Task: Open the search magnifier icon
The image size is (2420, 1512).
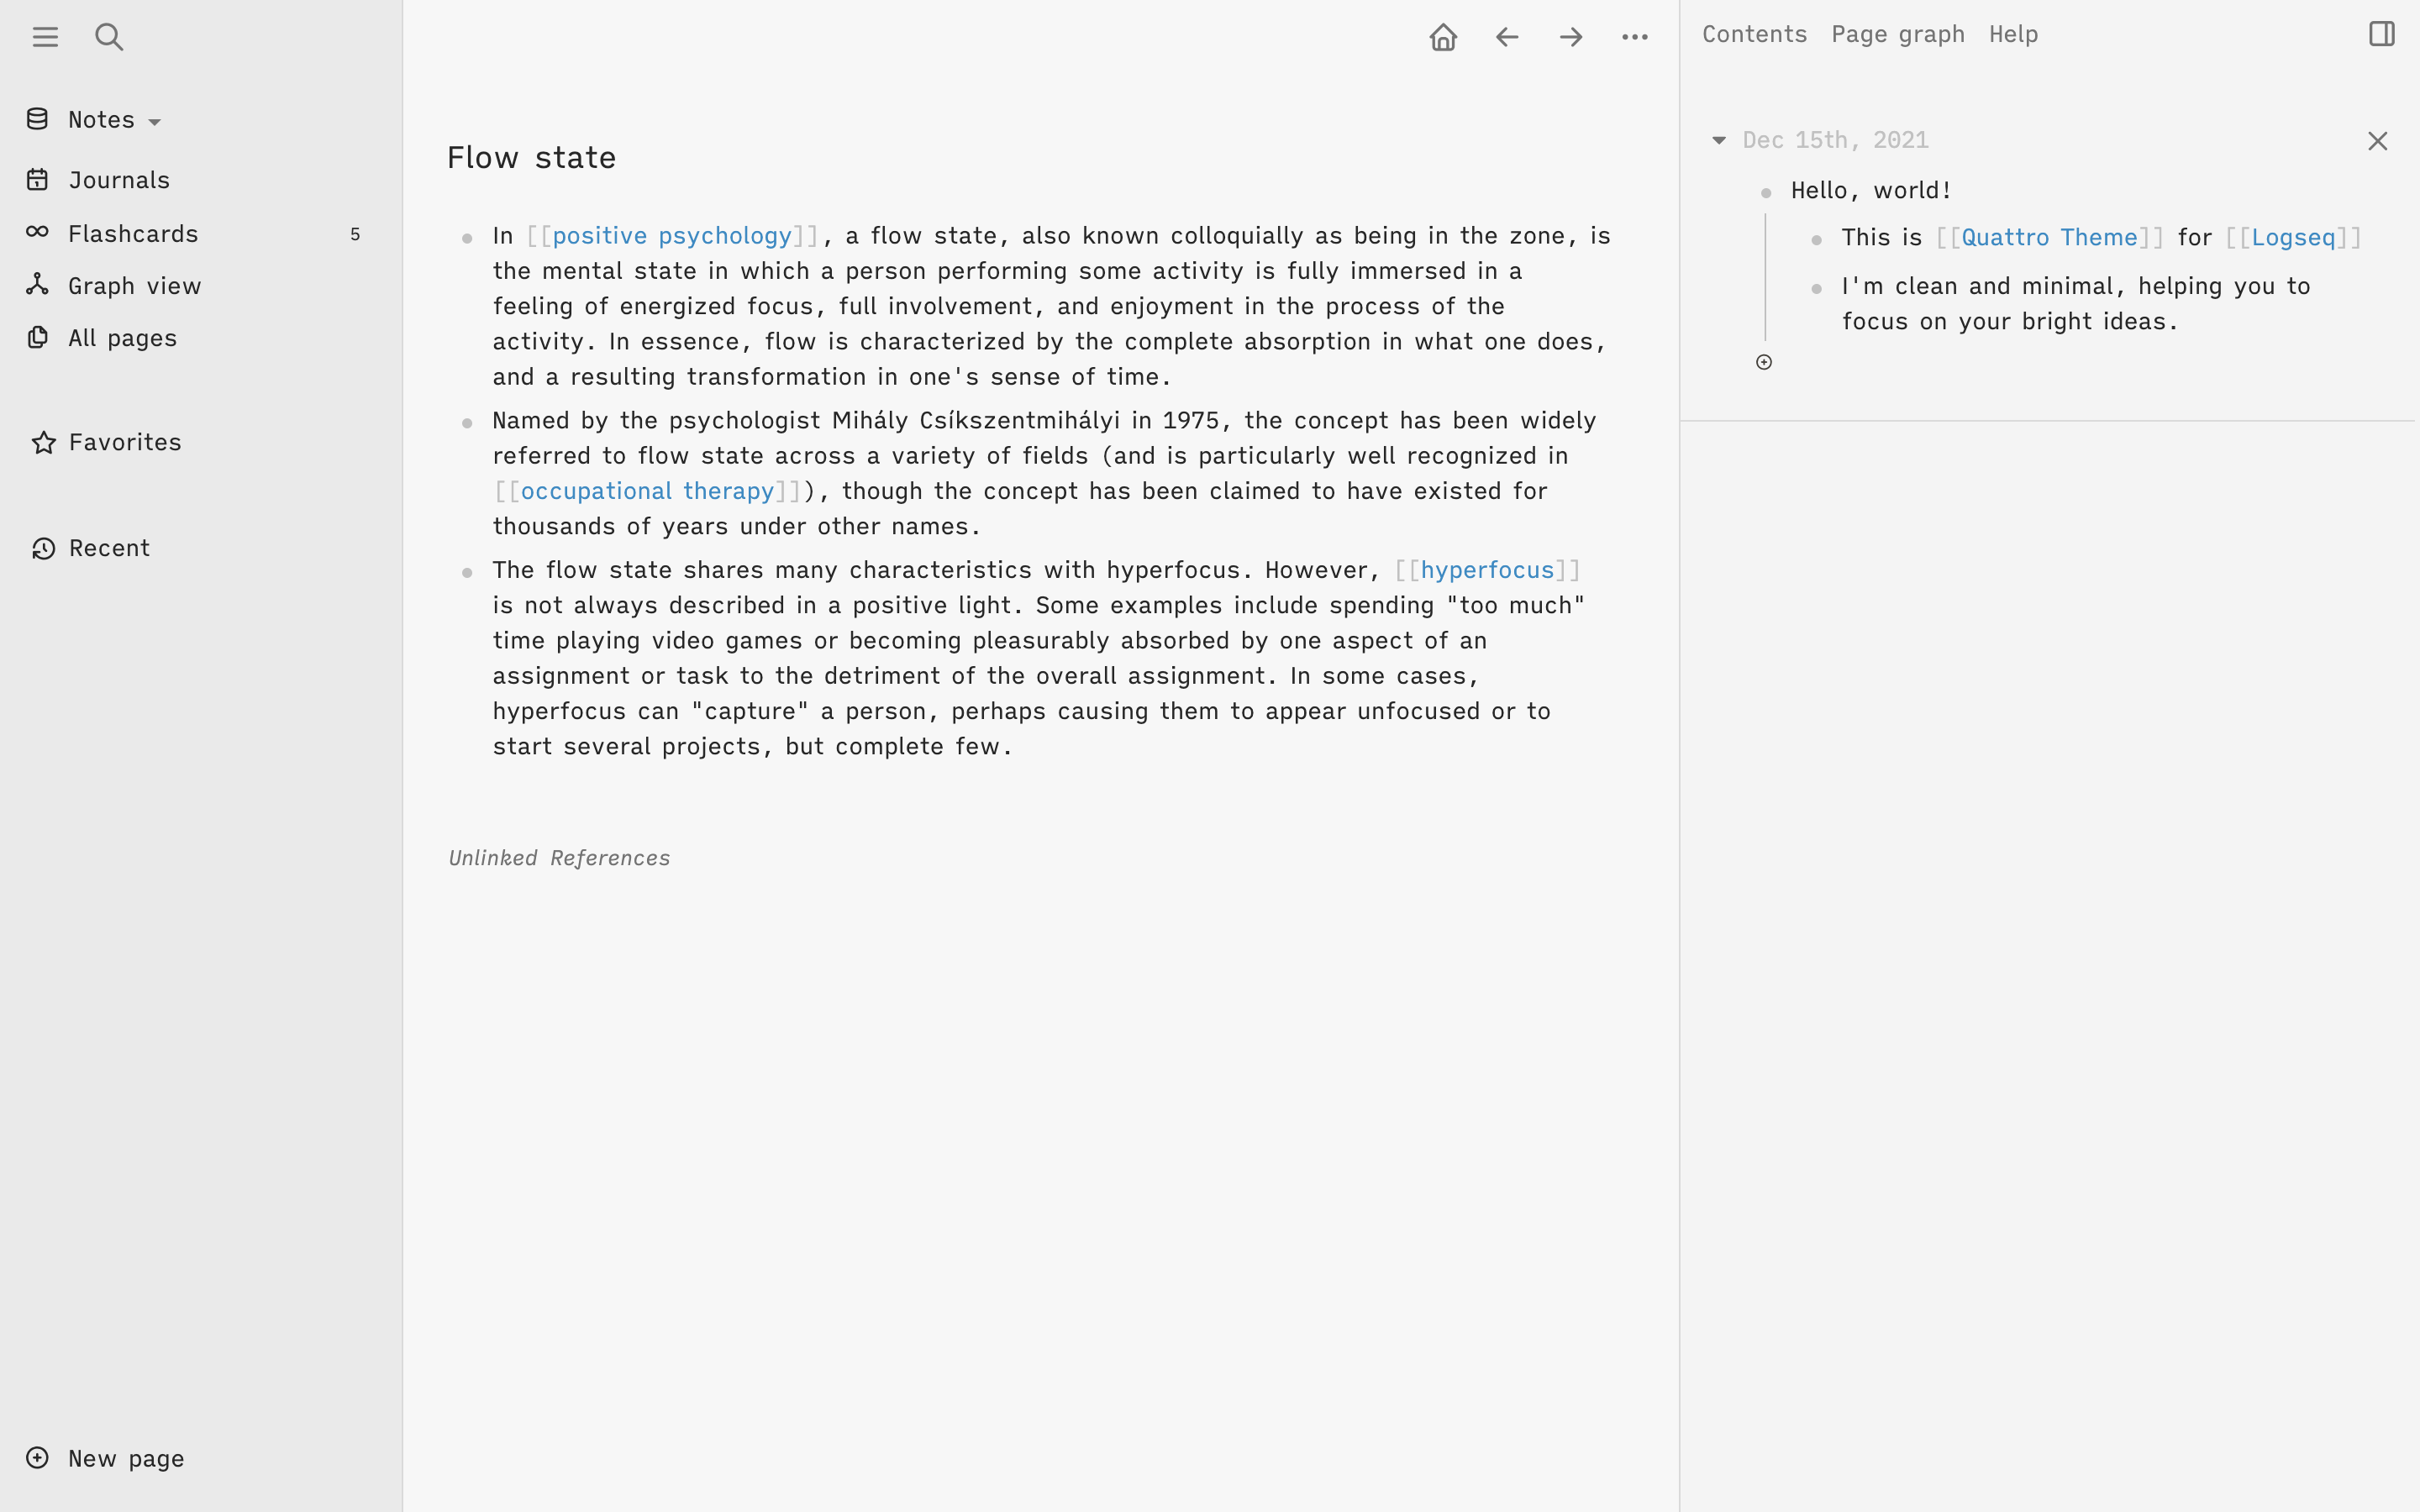Action: click(x=109, y=37)
